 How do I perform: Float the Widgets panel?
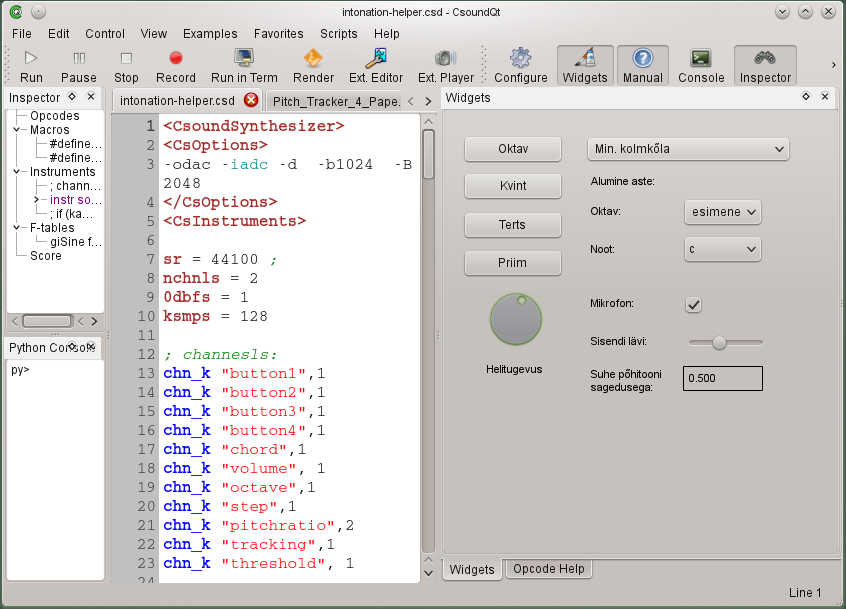[806, 97]
